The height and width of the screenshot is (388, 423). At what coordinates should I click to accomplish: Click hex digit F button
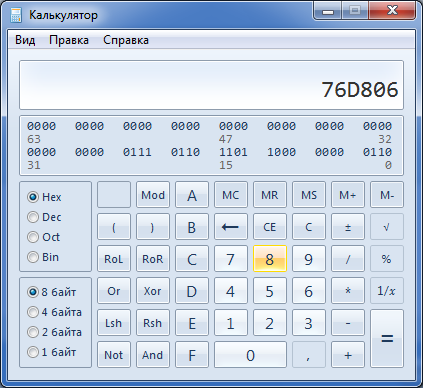click(192, 355)
